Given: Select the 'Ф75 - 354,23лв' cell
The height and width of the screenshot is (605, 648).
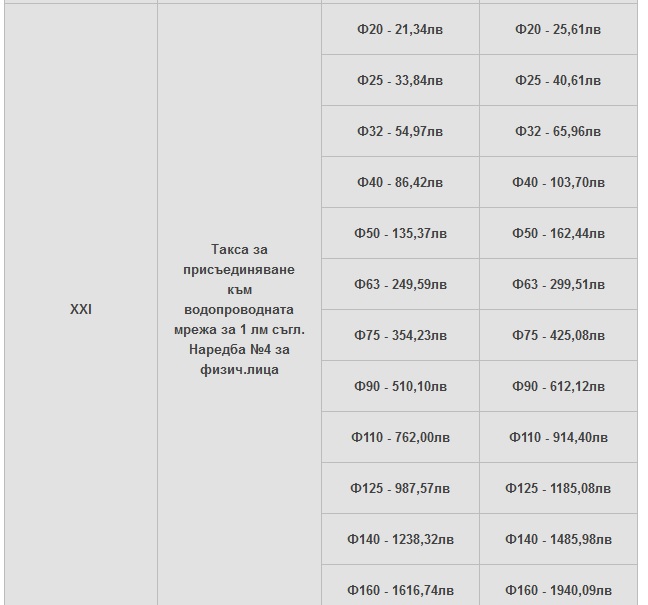Looking at the screenshot, I should pos(400,336).
